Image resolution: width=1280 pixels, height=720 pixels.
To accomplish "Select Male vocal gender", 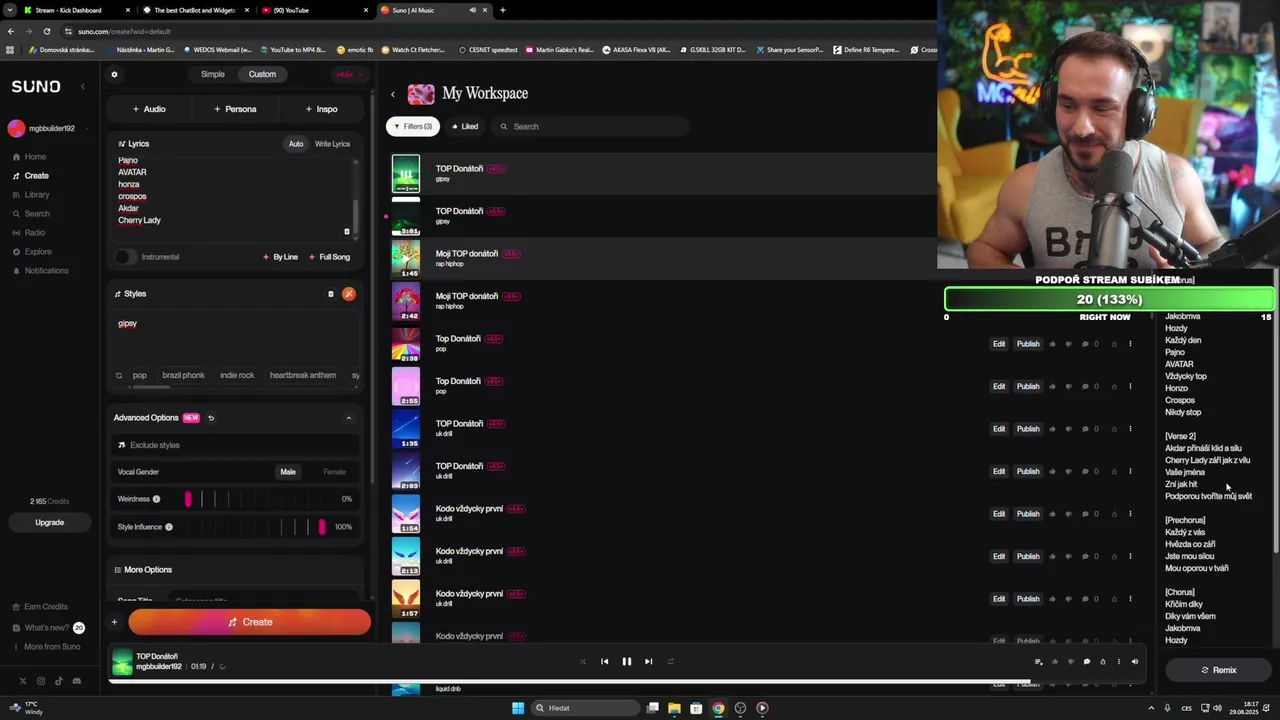I will click(x=288, y=472).
